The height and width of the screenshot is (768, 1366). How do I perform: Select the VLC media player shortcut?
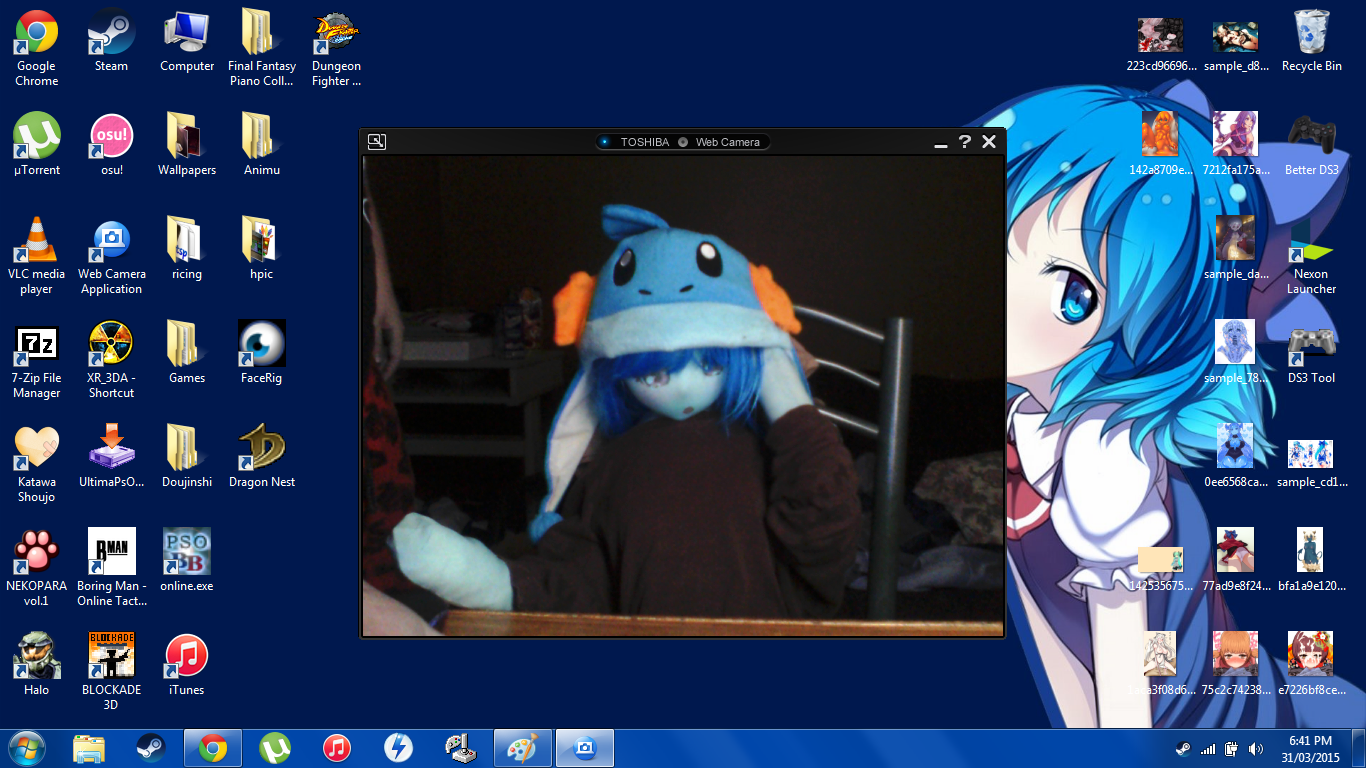pyautogui.click(x=37, y=256)
